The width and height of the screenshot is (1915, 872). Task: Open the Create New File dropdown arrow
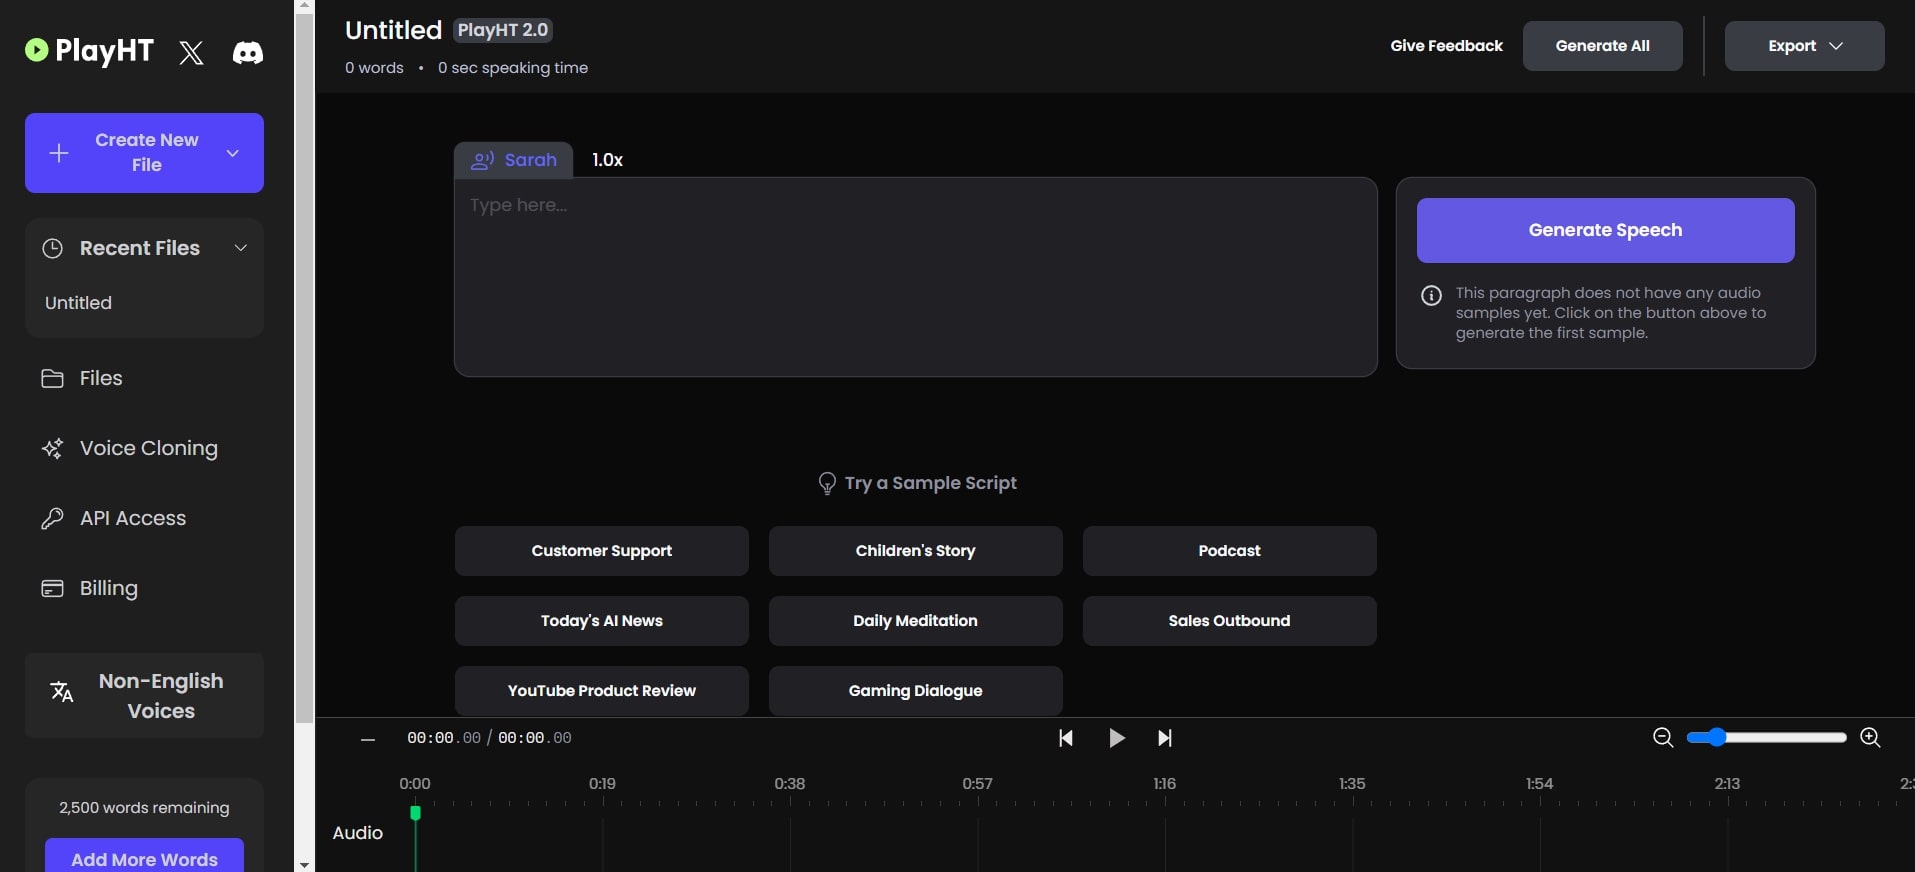[x=233, y=153]
